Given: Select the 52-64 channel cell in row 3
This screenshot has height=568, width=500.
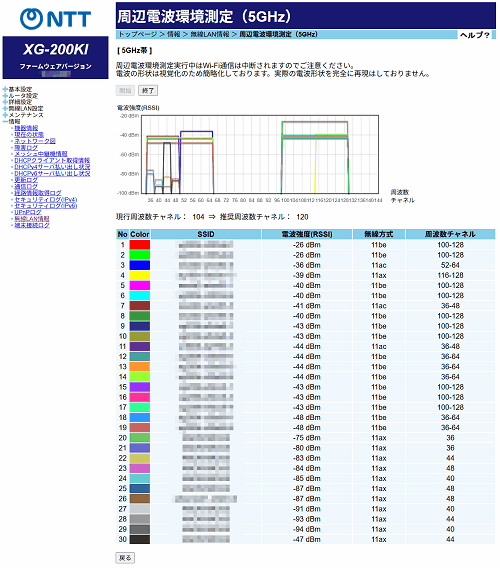Looking at the screenshot, I should [450, 265].
